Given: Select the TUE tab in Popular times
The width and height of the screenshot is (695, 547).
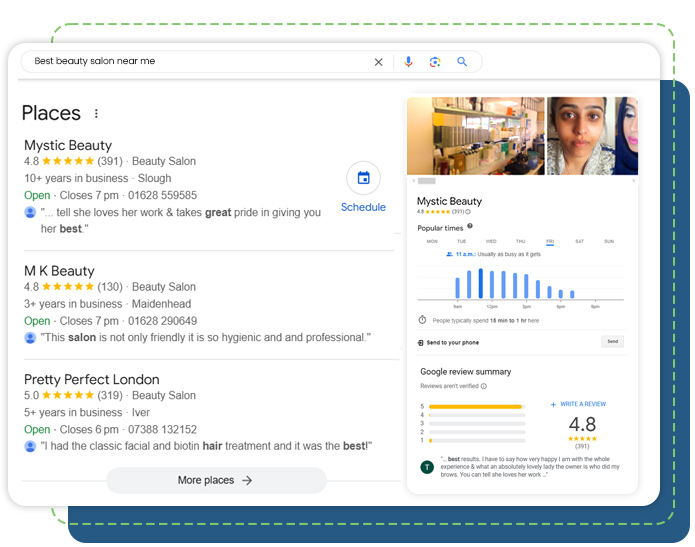Looking at the screenshot, I should coord(461,242).
